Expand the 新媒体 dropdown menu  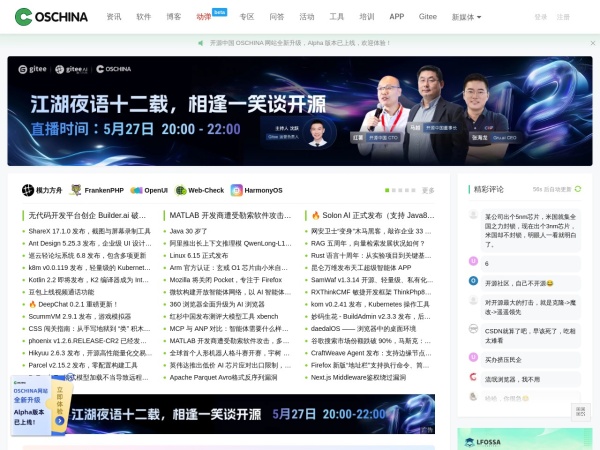[466, 17]
